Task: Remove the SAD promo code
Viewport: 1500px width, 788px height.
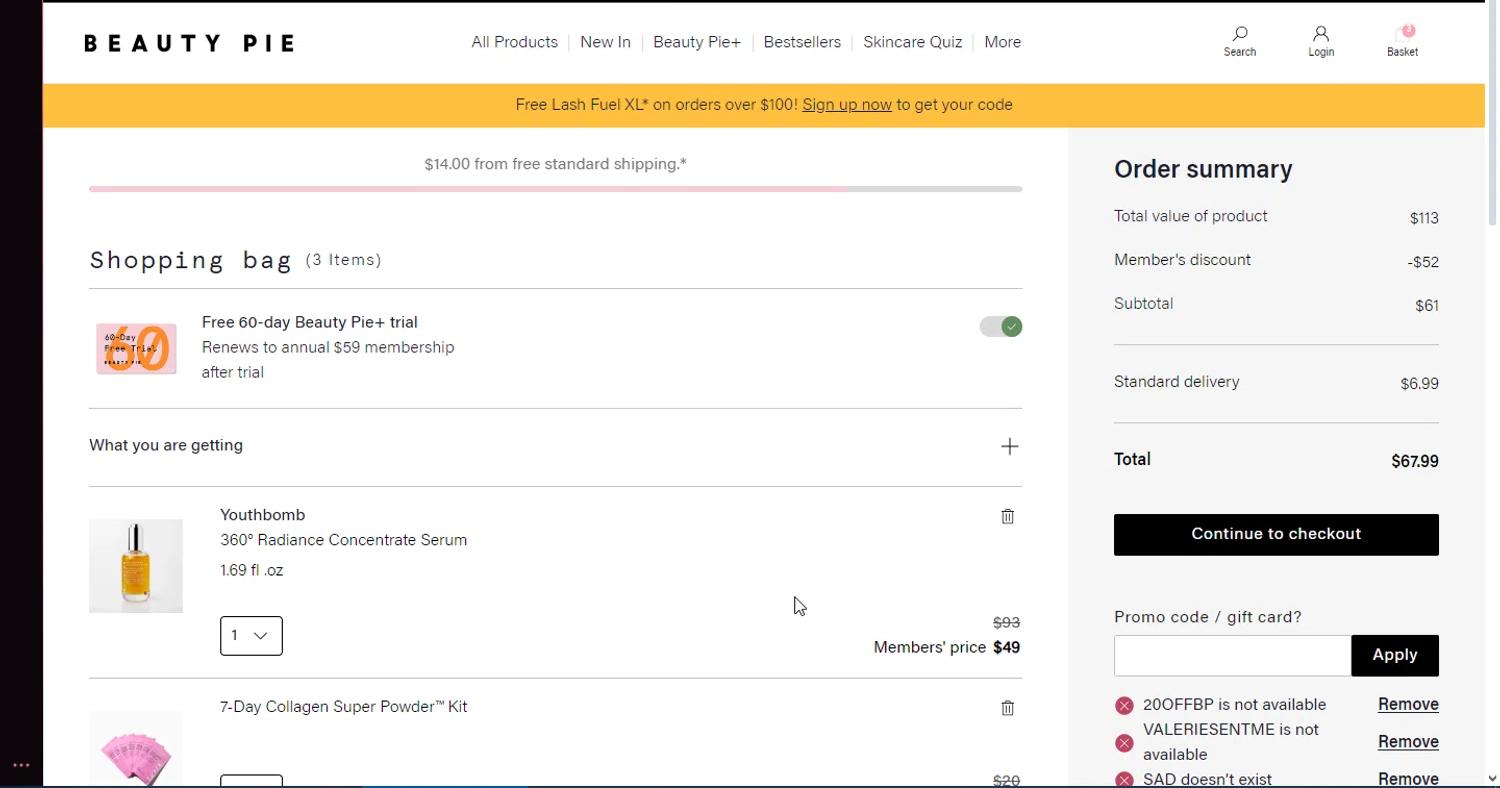Action: pos(1408,779)
